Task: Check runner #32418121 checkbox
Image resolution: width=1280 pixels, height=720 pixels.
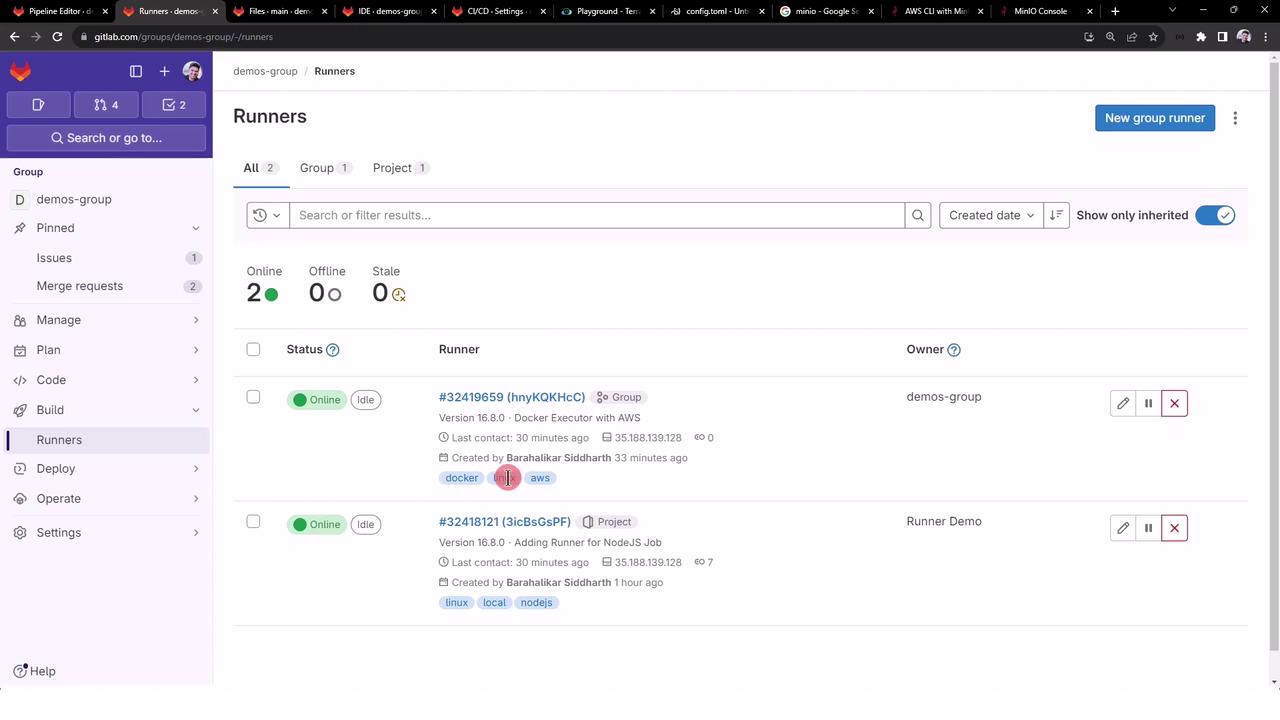Action: (253, 522)
